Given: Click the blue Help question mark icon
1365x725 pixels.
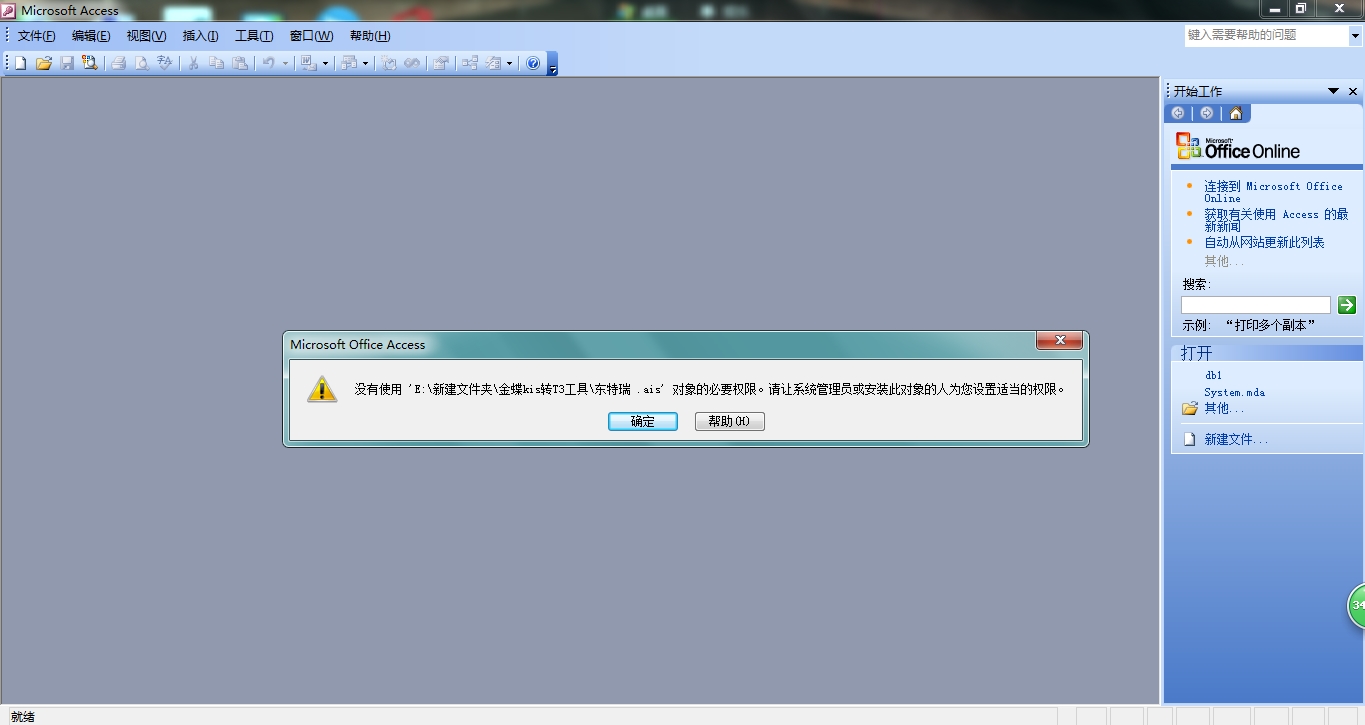Looking at the screenshot, I should coord(533,63).
